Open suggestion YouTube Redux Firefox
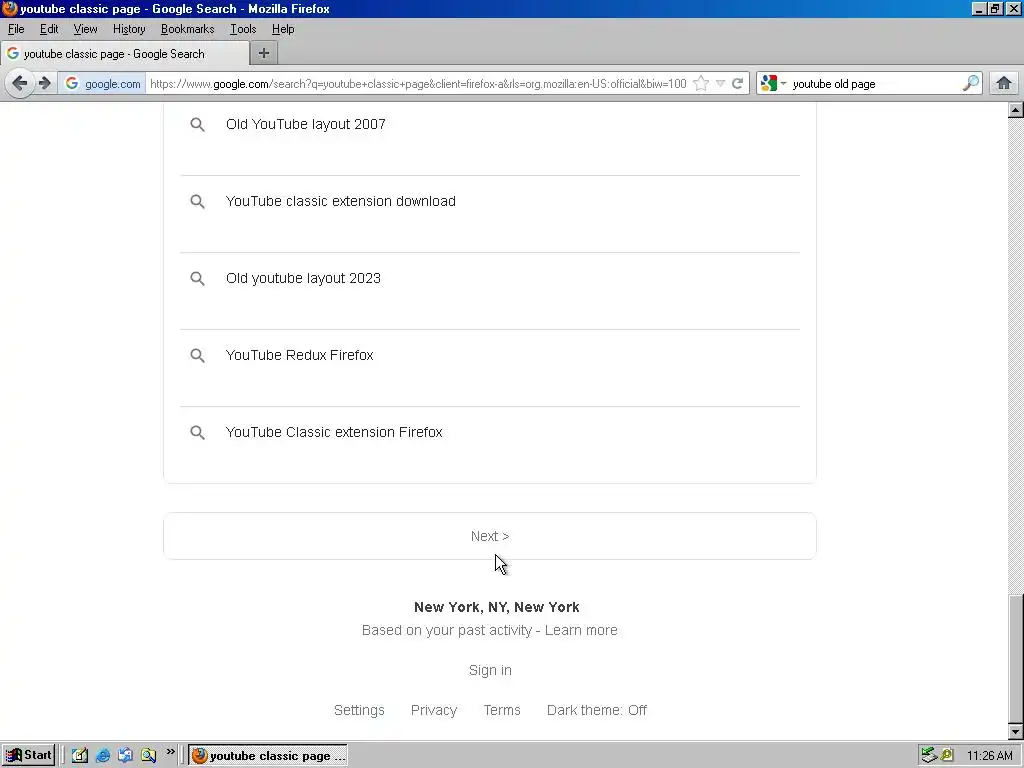The height and width of the screenshot is (768, 1024). [299, 355]
